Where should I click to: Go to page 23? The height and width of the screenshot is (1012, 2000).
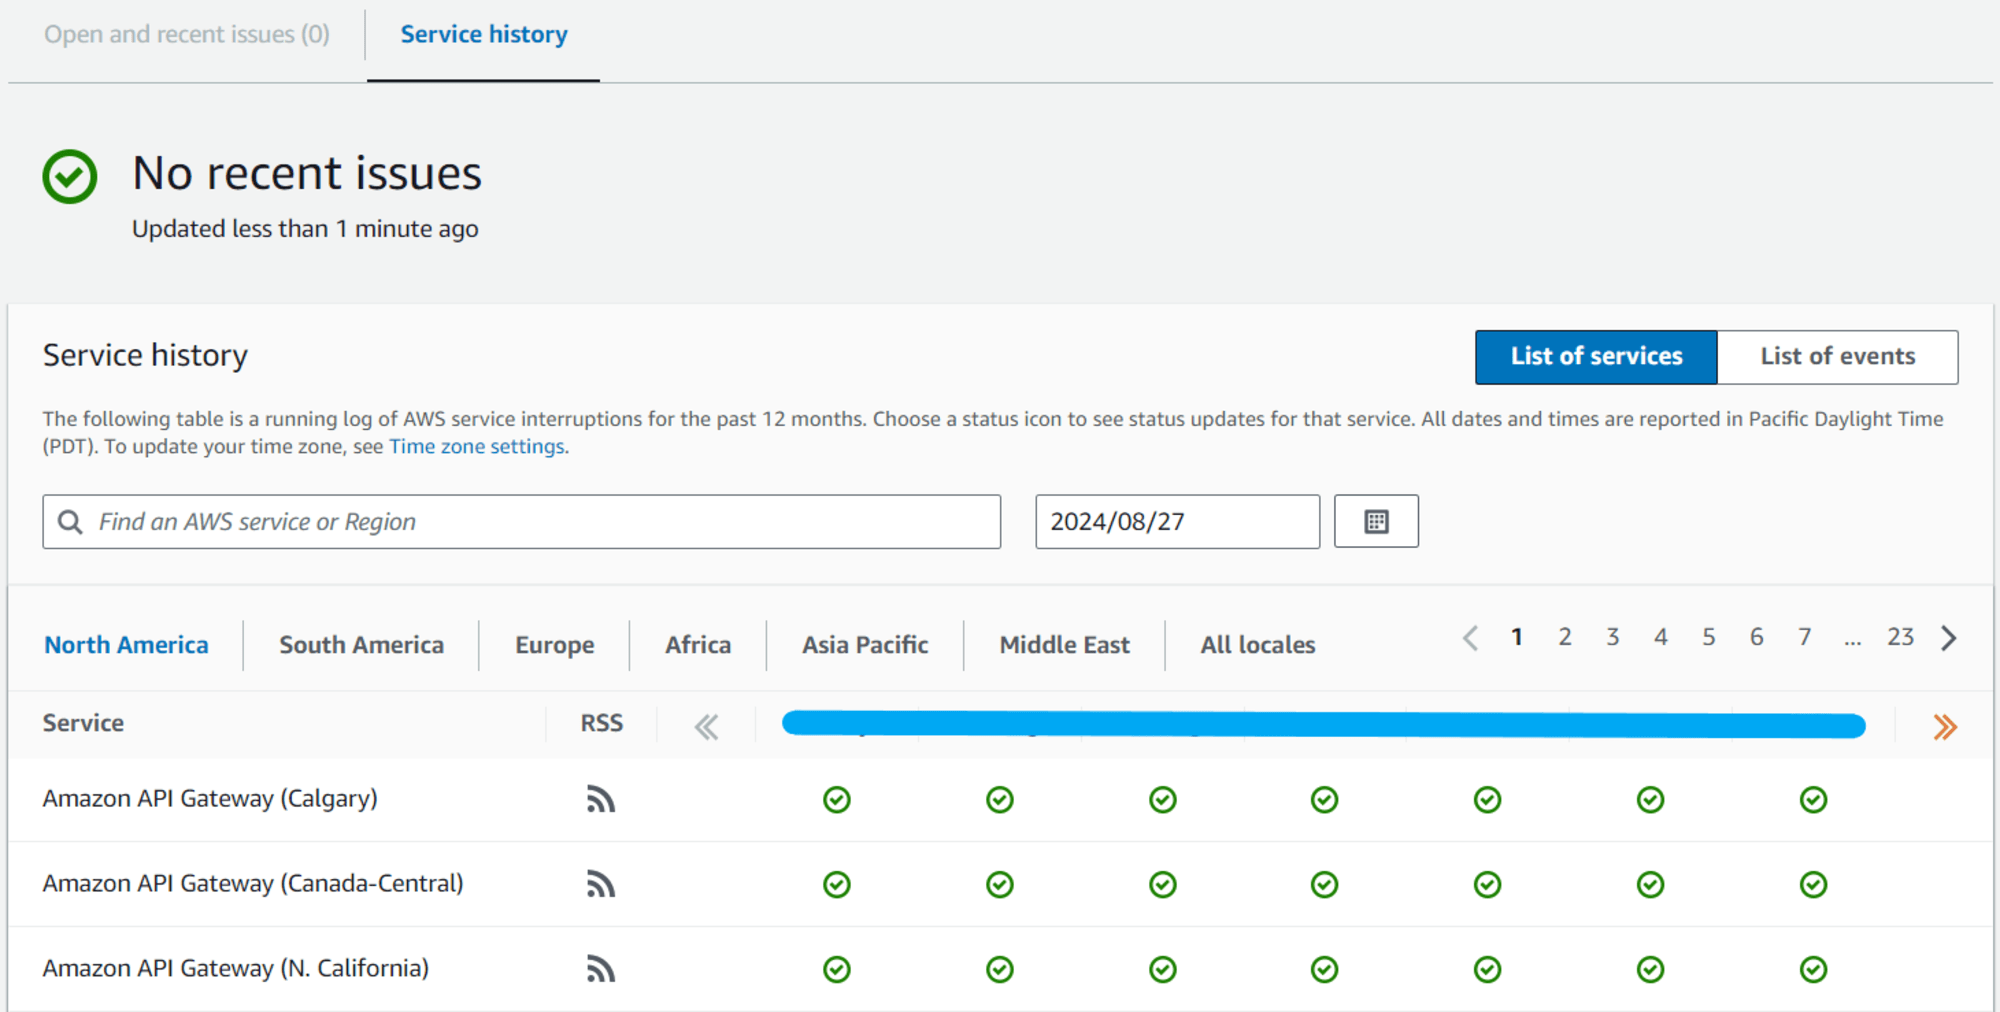pyautogui.click(x=1901, y=637)
